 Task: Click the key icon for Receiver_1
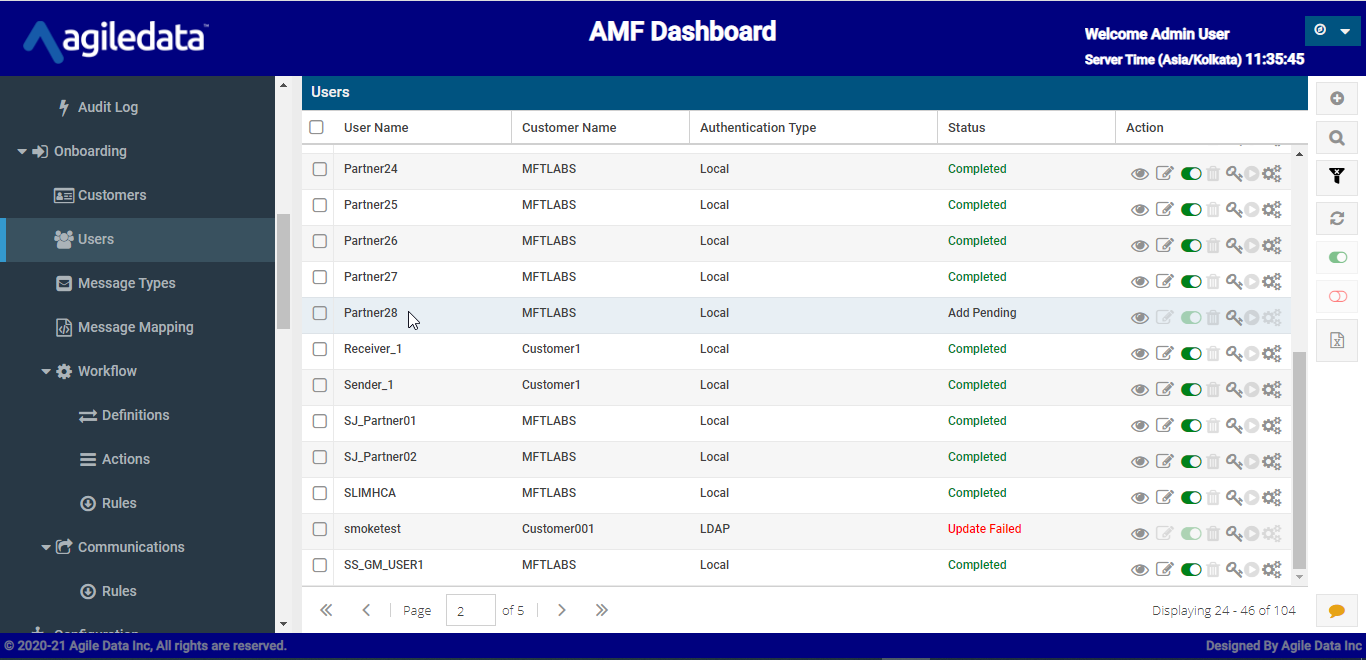point(1233,354)
